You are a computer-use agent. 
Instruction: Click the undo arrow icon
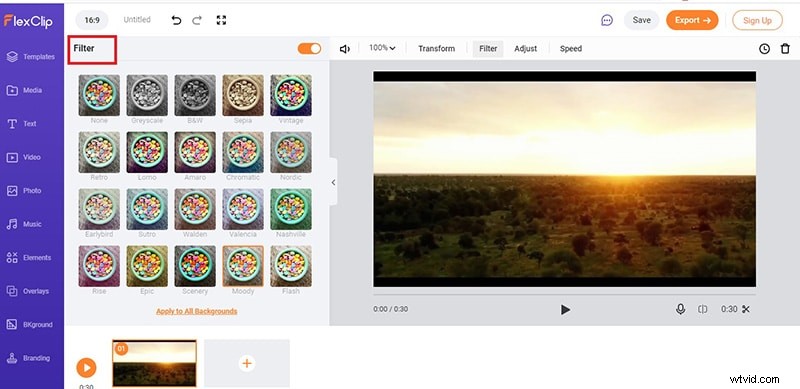tap(177, 20)
